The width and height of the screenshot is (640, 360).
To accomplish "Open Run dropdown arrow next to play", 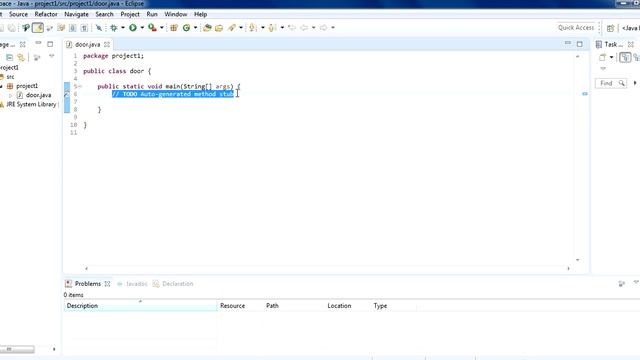I will (x=142, y=28).
